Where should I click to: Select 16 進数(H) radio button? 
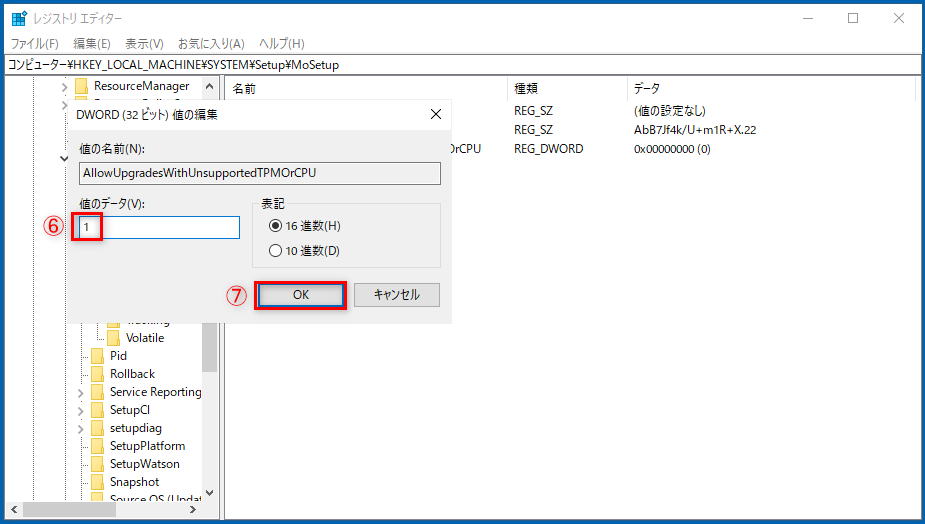(304, 226)
